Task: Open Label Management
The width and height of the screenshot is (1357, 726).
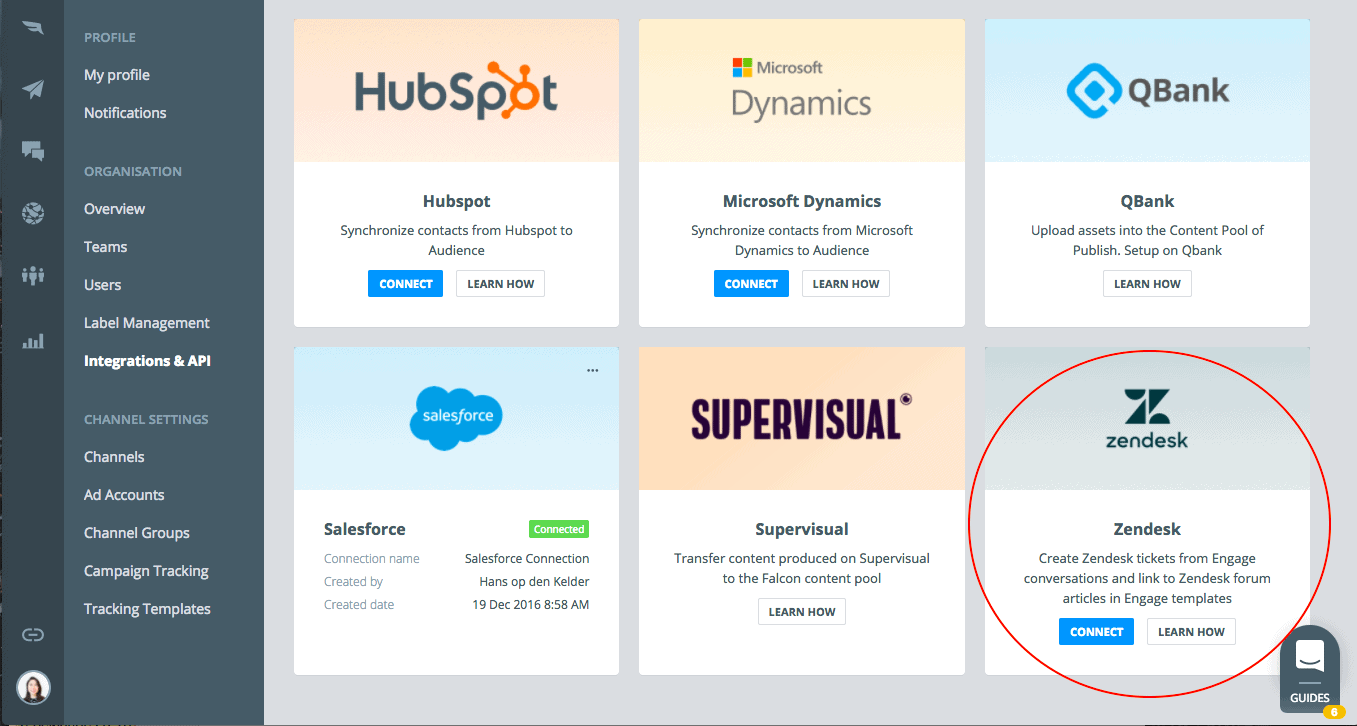Action: coord(147,323)
